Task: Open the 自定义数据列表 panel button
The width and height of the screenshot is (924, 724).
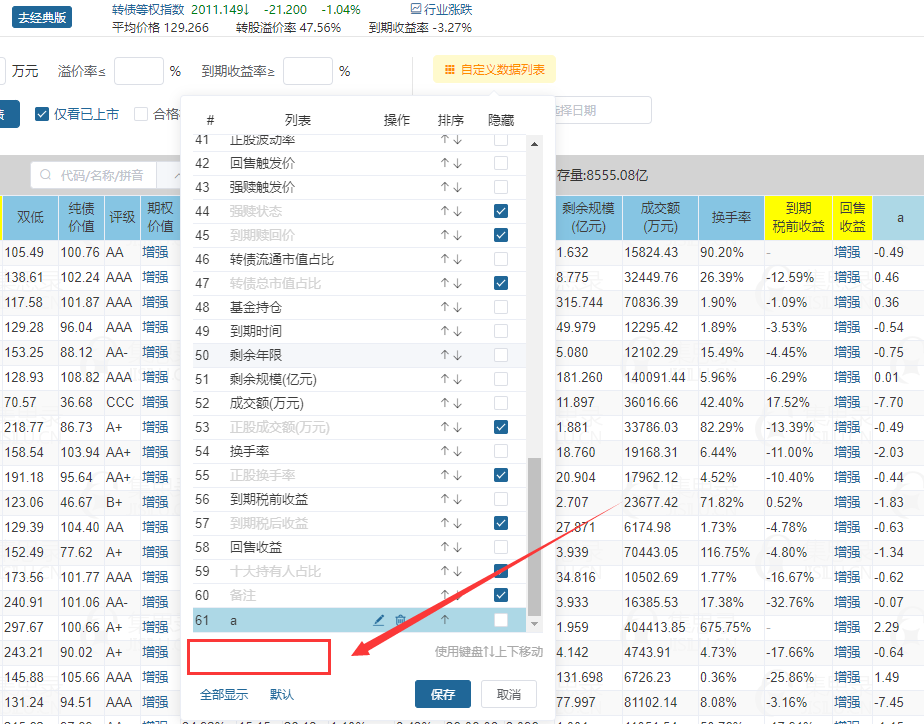Action: [494, 70]
